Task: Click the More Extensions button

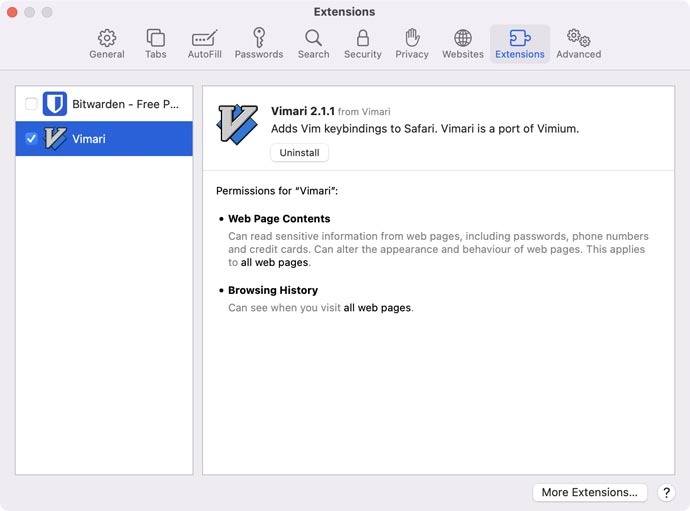Action: point(589,492)
